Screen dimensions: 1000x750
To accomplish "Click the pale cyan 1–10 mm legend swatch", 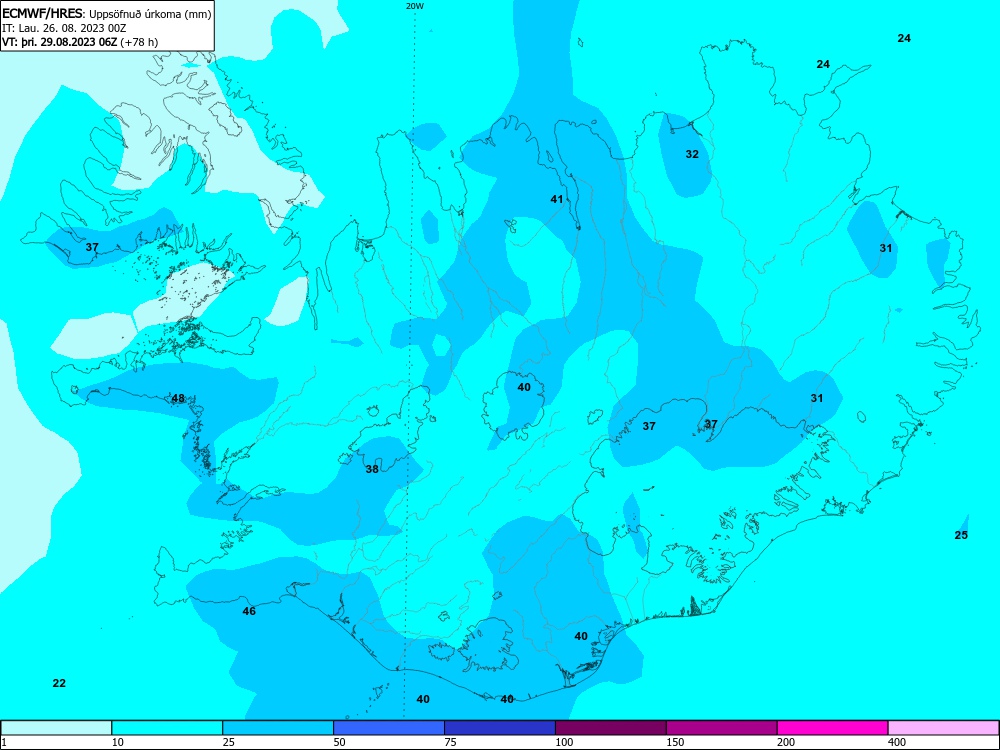I will point(56,728).
